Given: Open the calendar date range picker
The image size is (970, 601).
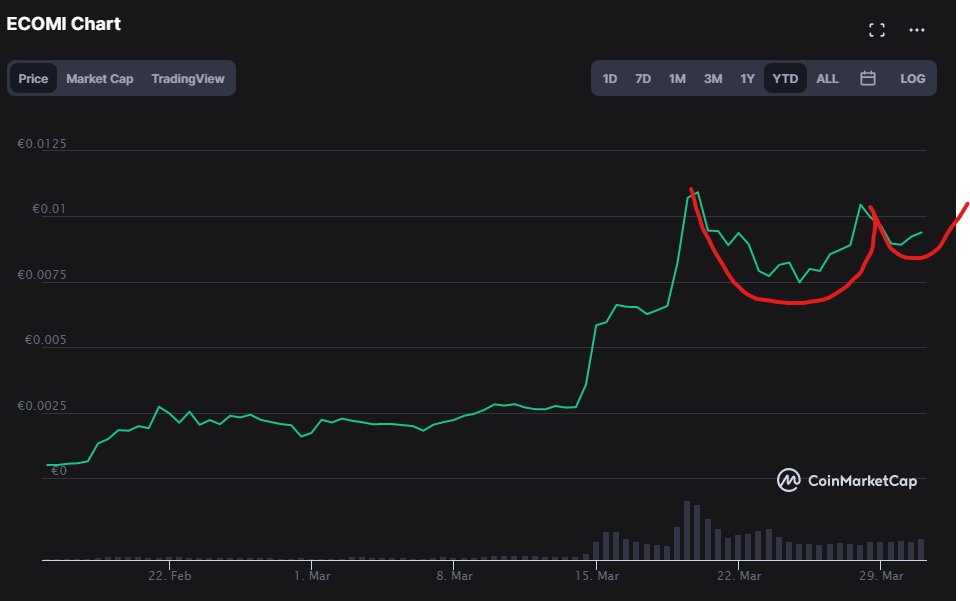Looking at the screenshot, I should click(x=868, y=79).
